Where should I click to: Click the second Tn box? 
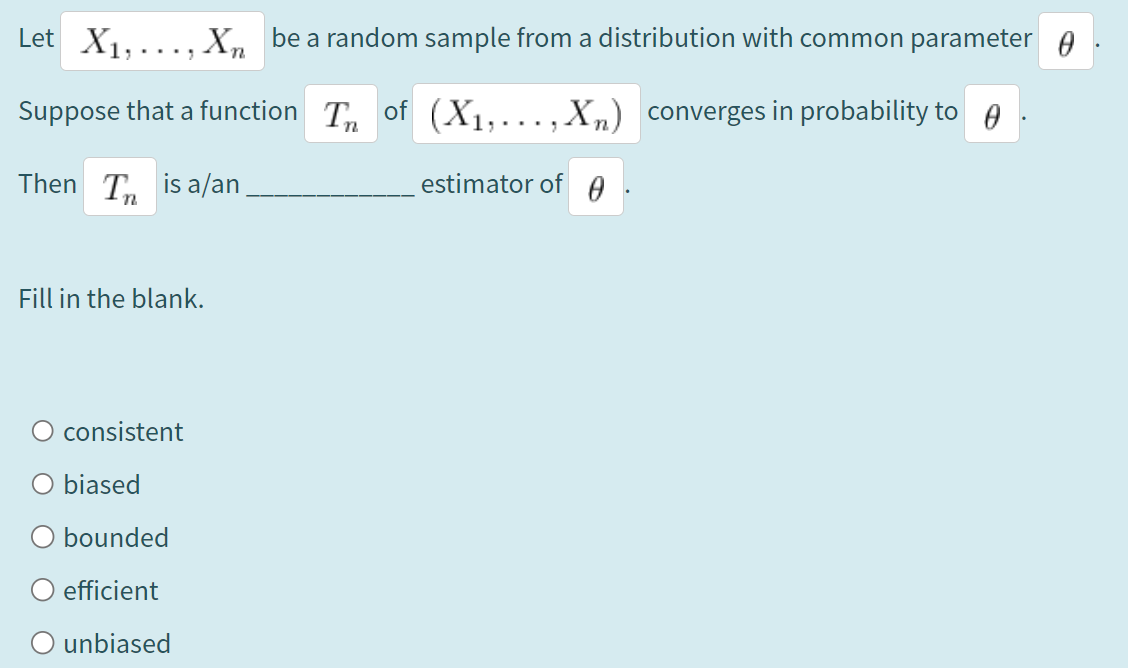coord(119,186)
